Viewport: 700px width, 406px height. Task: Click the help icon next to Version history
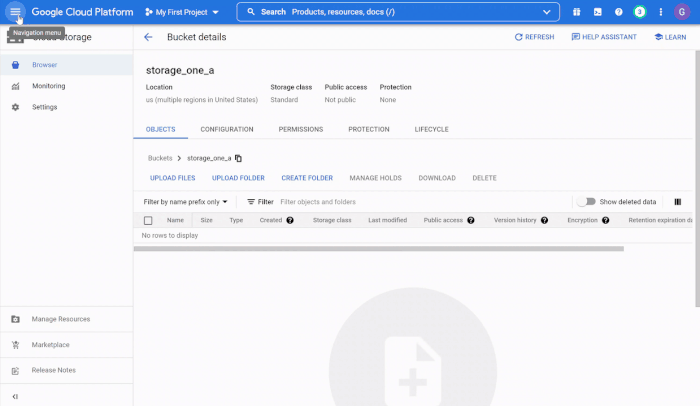pos(544,220)
